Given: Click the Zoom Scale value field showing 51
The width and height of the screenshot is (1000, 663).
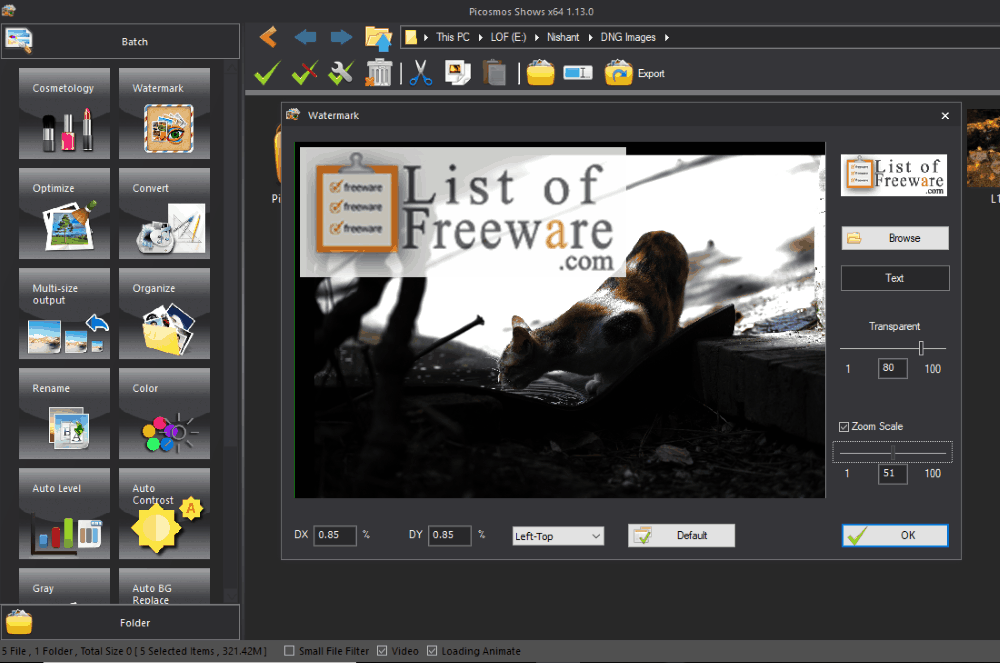Looking at the screenshot, I should pos(892,474).
